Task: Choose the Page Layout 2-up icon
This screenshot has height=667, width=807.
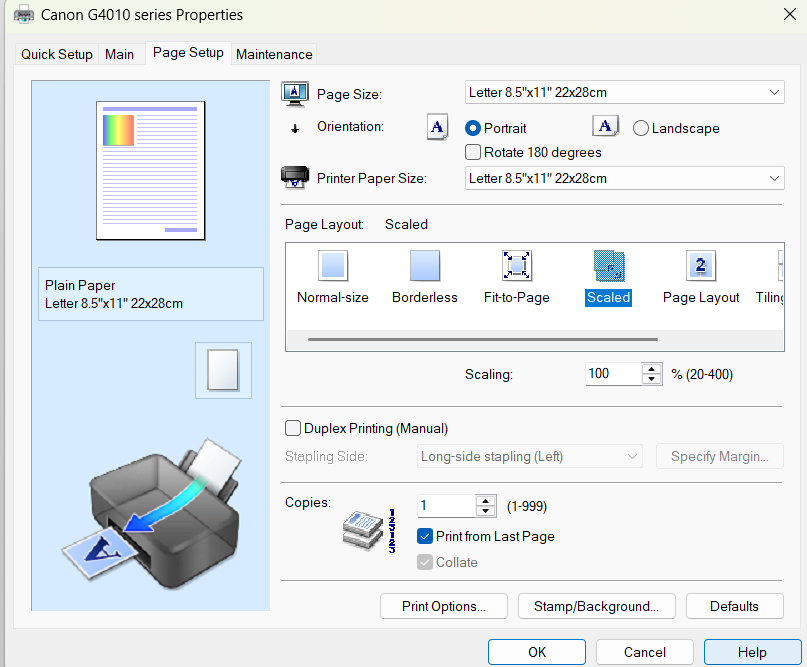Action: 700,266
